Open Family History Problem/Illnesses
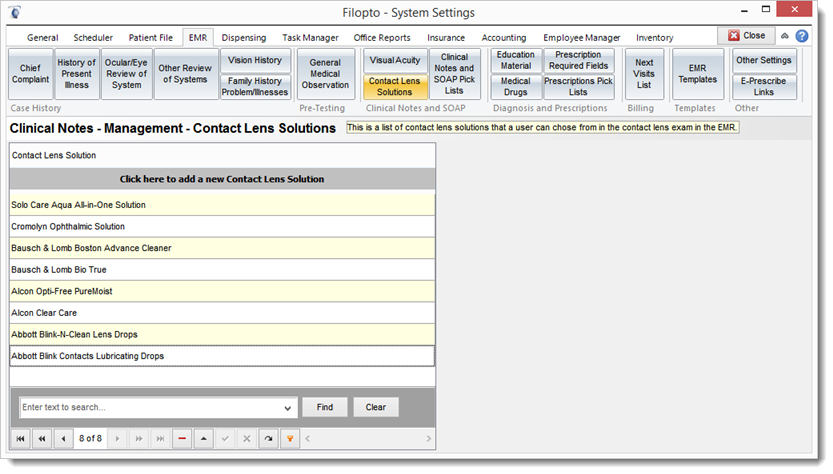The height and width of the screenshot is (474, 833). point(255,87)
